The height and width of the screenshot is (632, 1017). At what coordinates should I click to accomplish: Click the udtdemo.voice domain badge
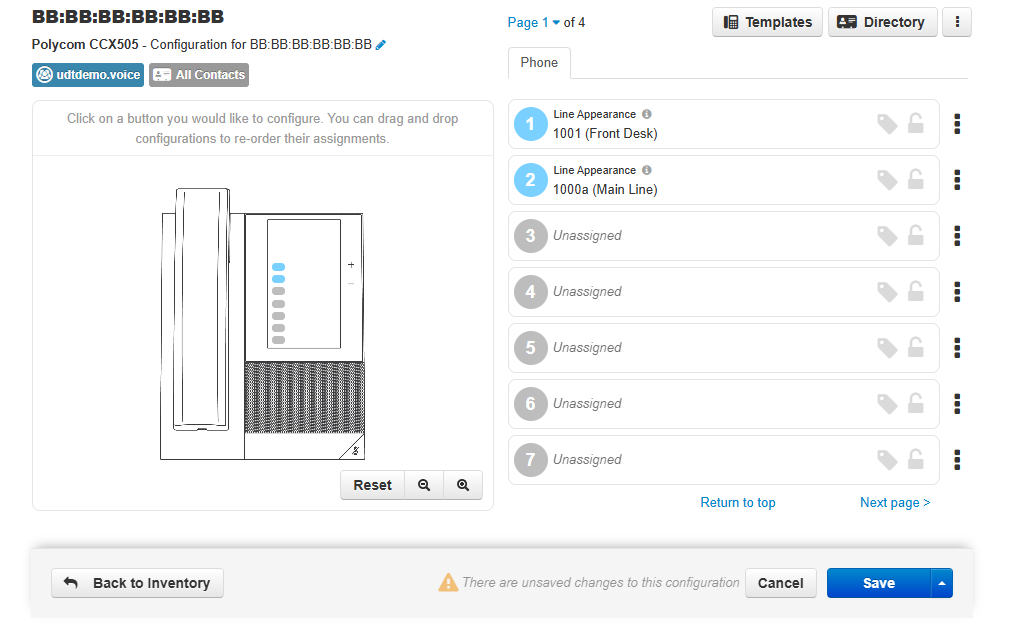pyautogui.click(x=88, y=75)
